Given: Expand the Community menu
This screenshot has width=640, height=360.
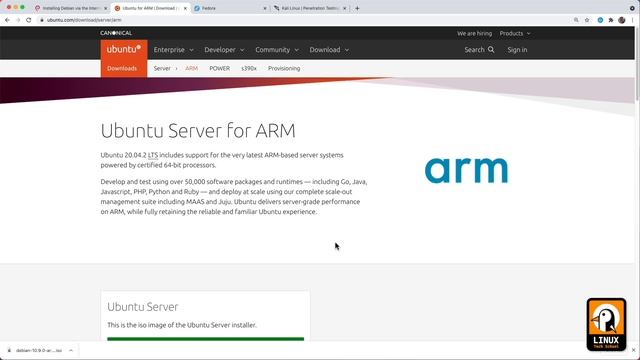Looking at the screenshot, I should coord(277,50).
